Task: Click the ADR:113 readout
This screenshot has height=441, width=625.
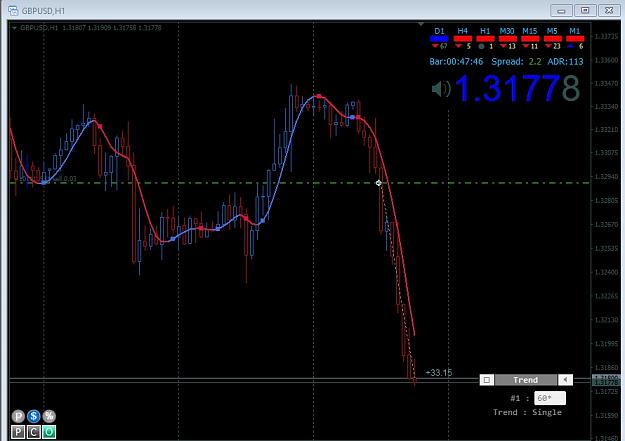Action: click(565, 62)
